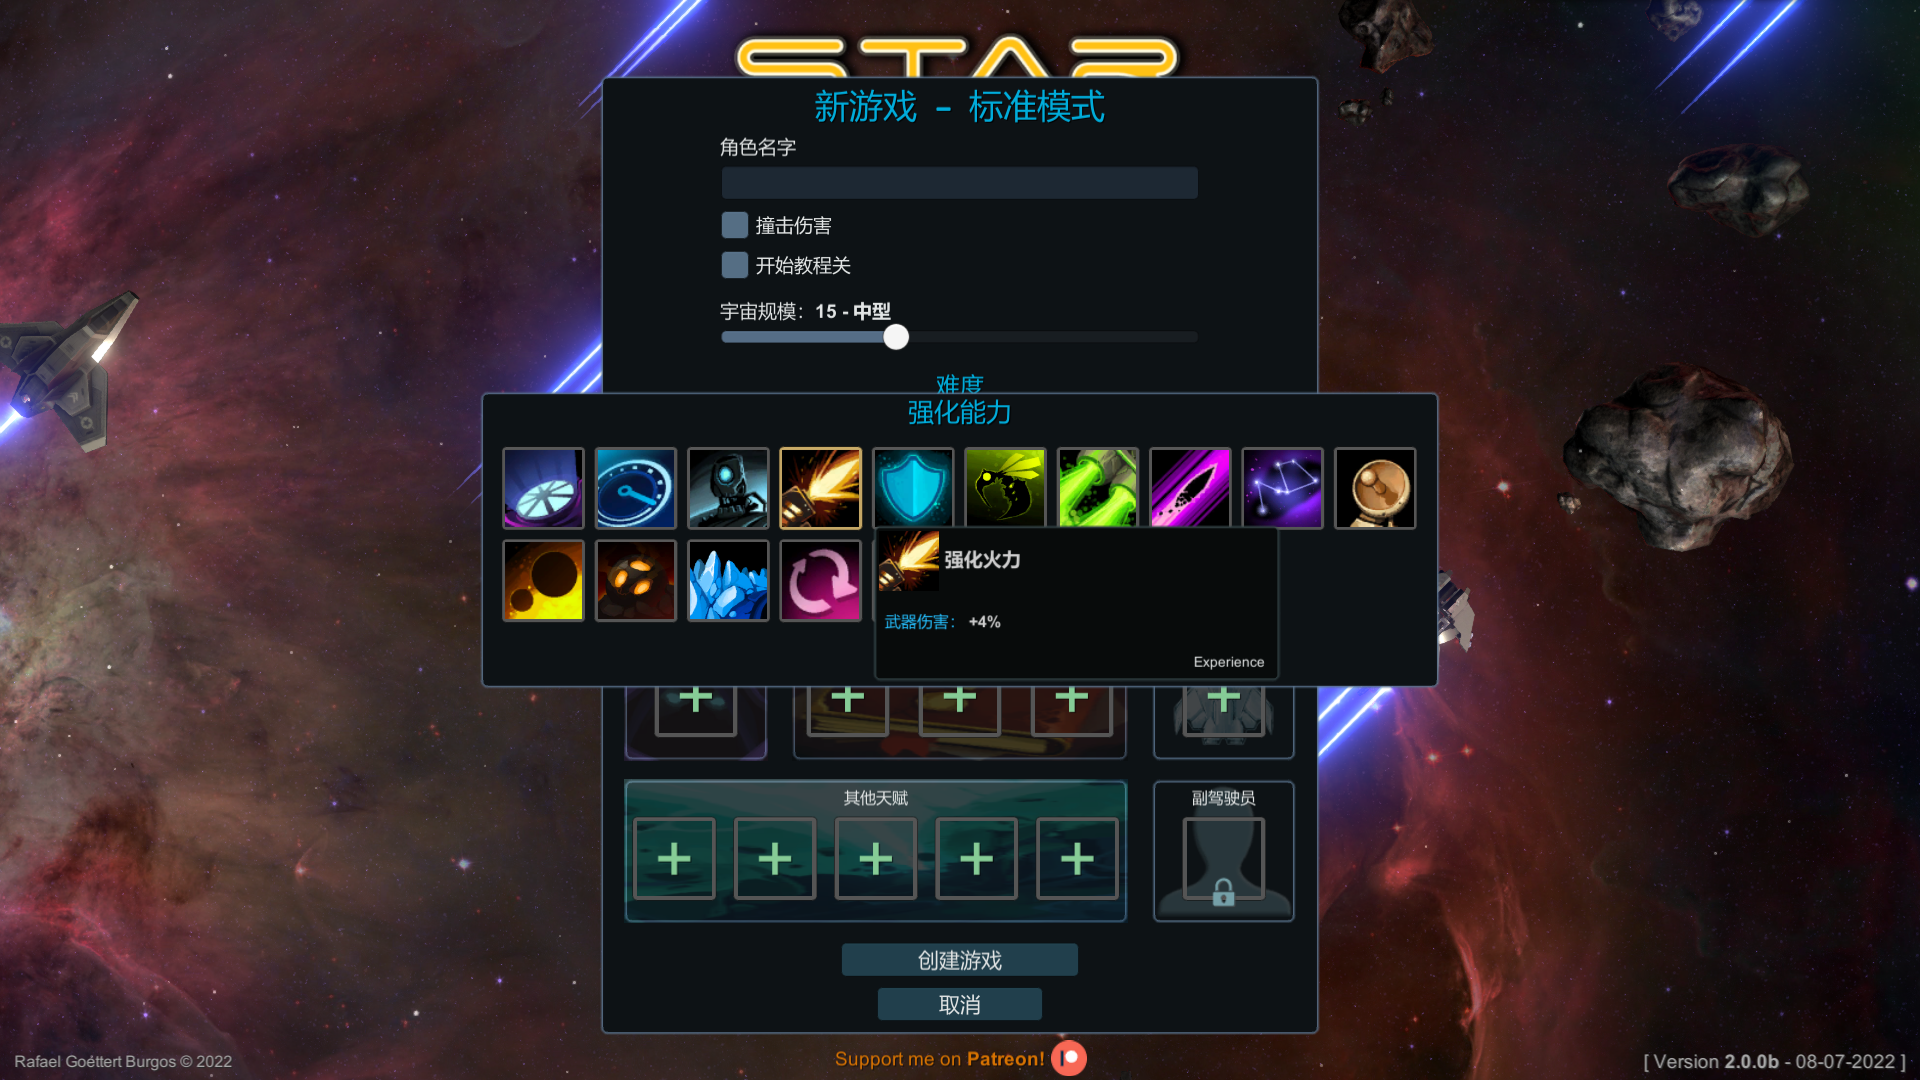This screenshot has height=1080, width=1920.
Task: Choose the blue crystal perk icon
Action: point(728,581)
